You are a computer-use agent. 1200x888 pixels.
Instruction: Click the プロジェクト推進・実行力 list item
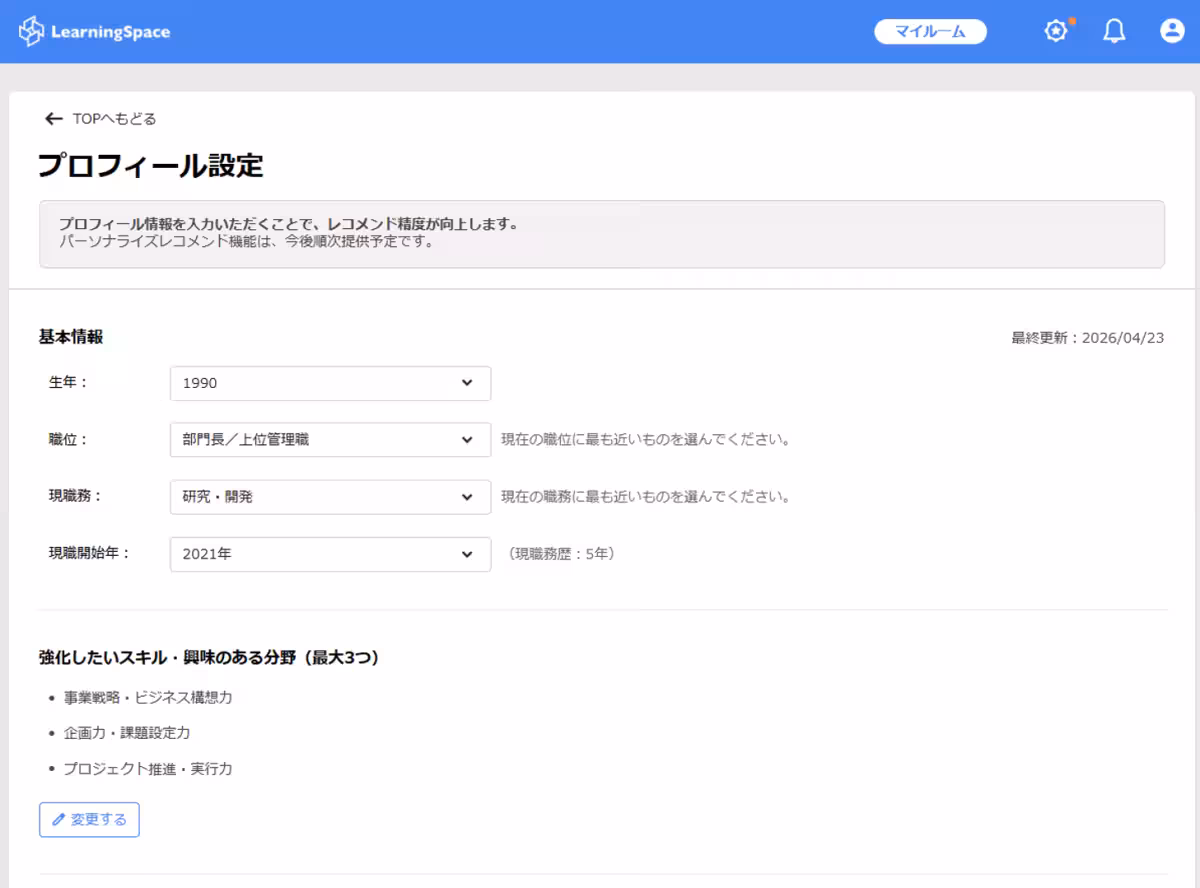click(148, 769)
